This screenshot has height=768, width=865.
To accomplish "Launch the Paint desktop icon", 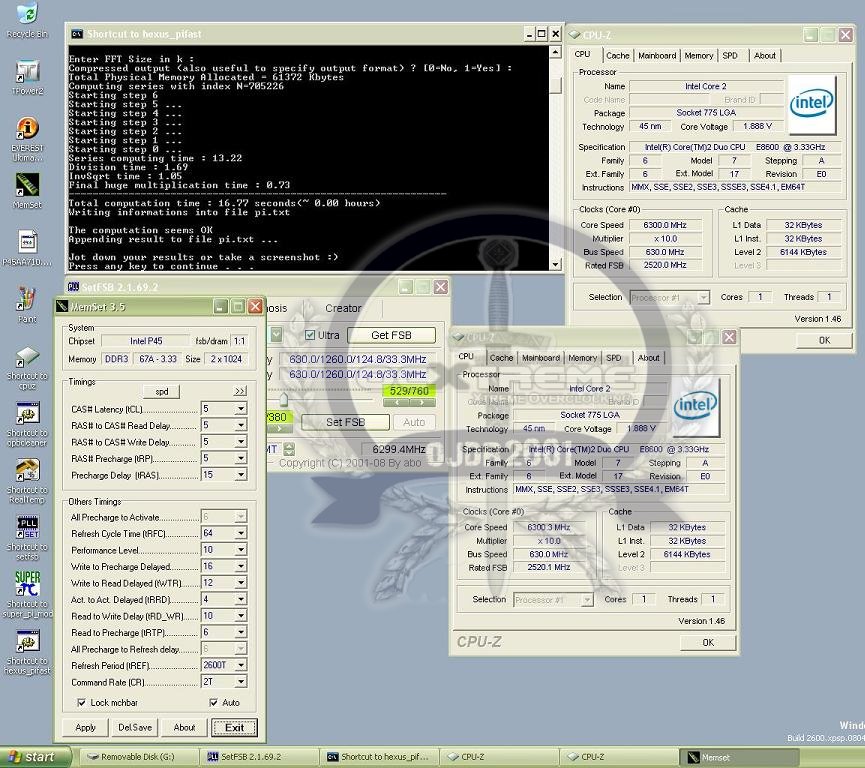I will coord(26,299).
